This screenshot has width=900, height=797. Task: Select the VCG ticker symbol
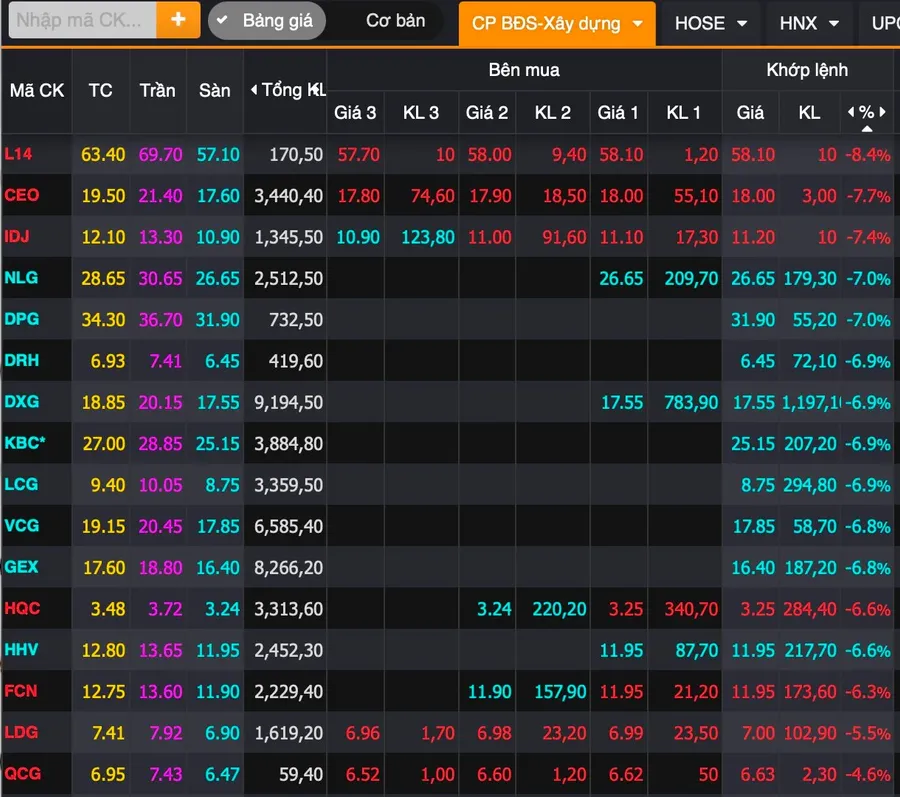coord(22,526)
